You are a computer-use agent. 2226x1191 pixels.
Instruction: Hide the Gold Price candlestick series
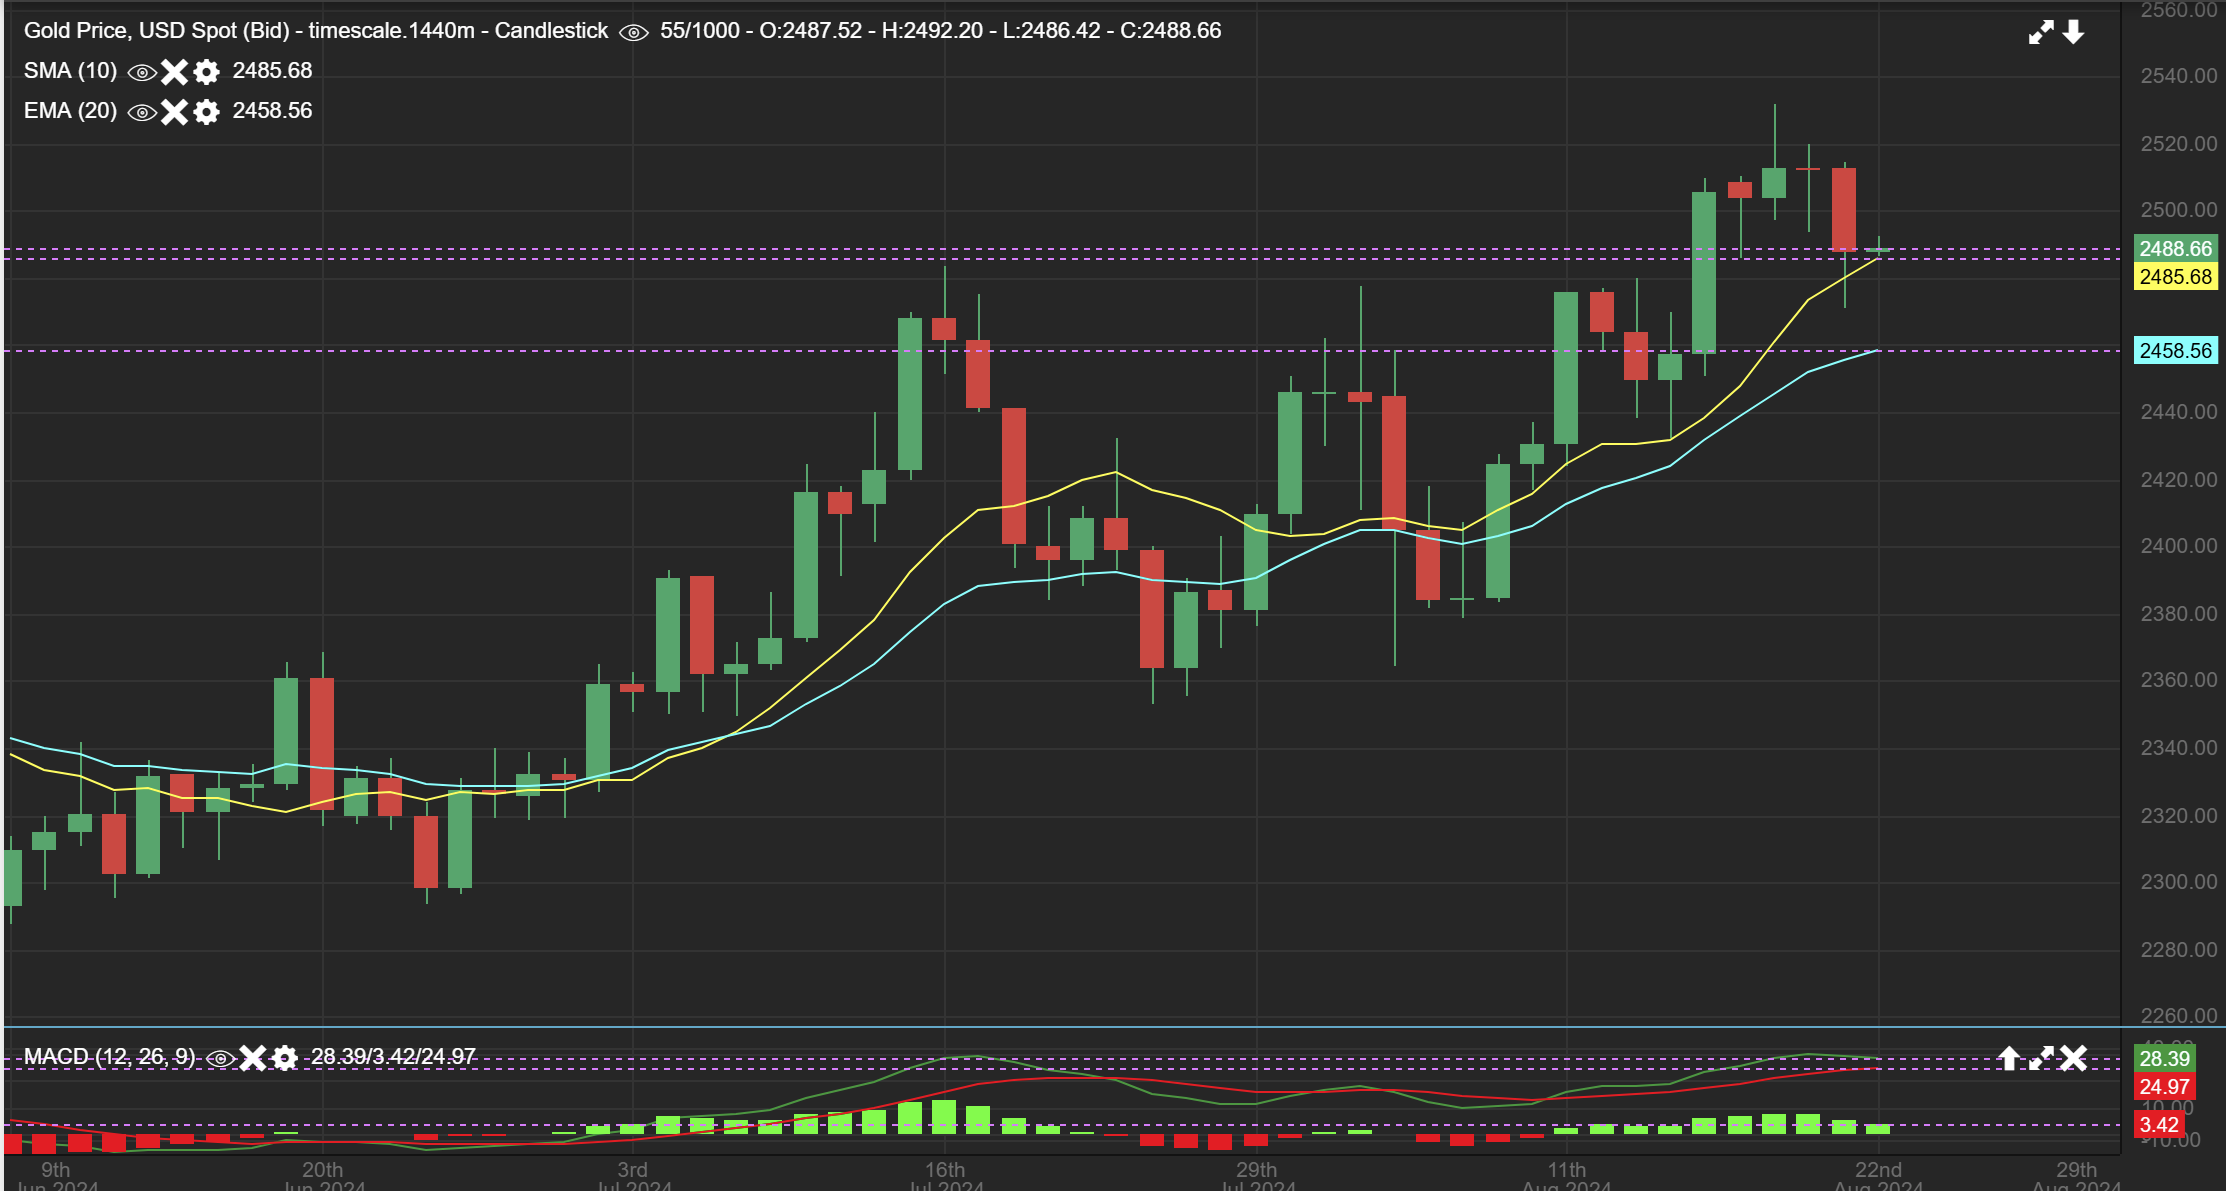(633, 32)
